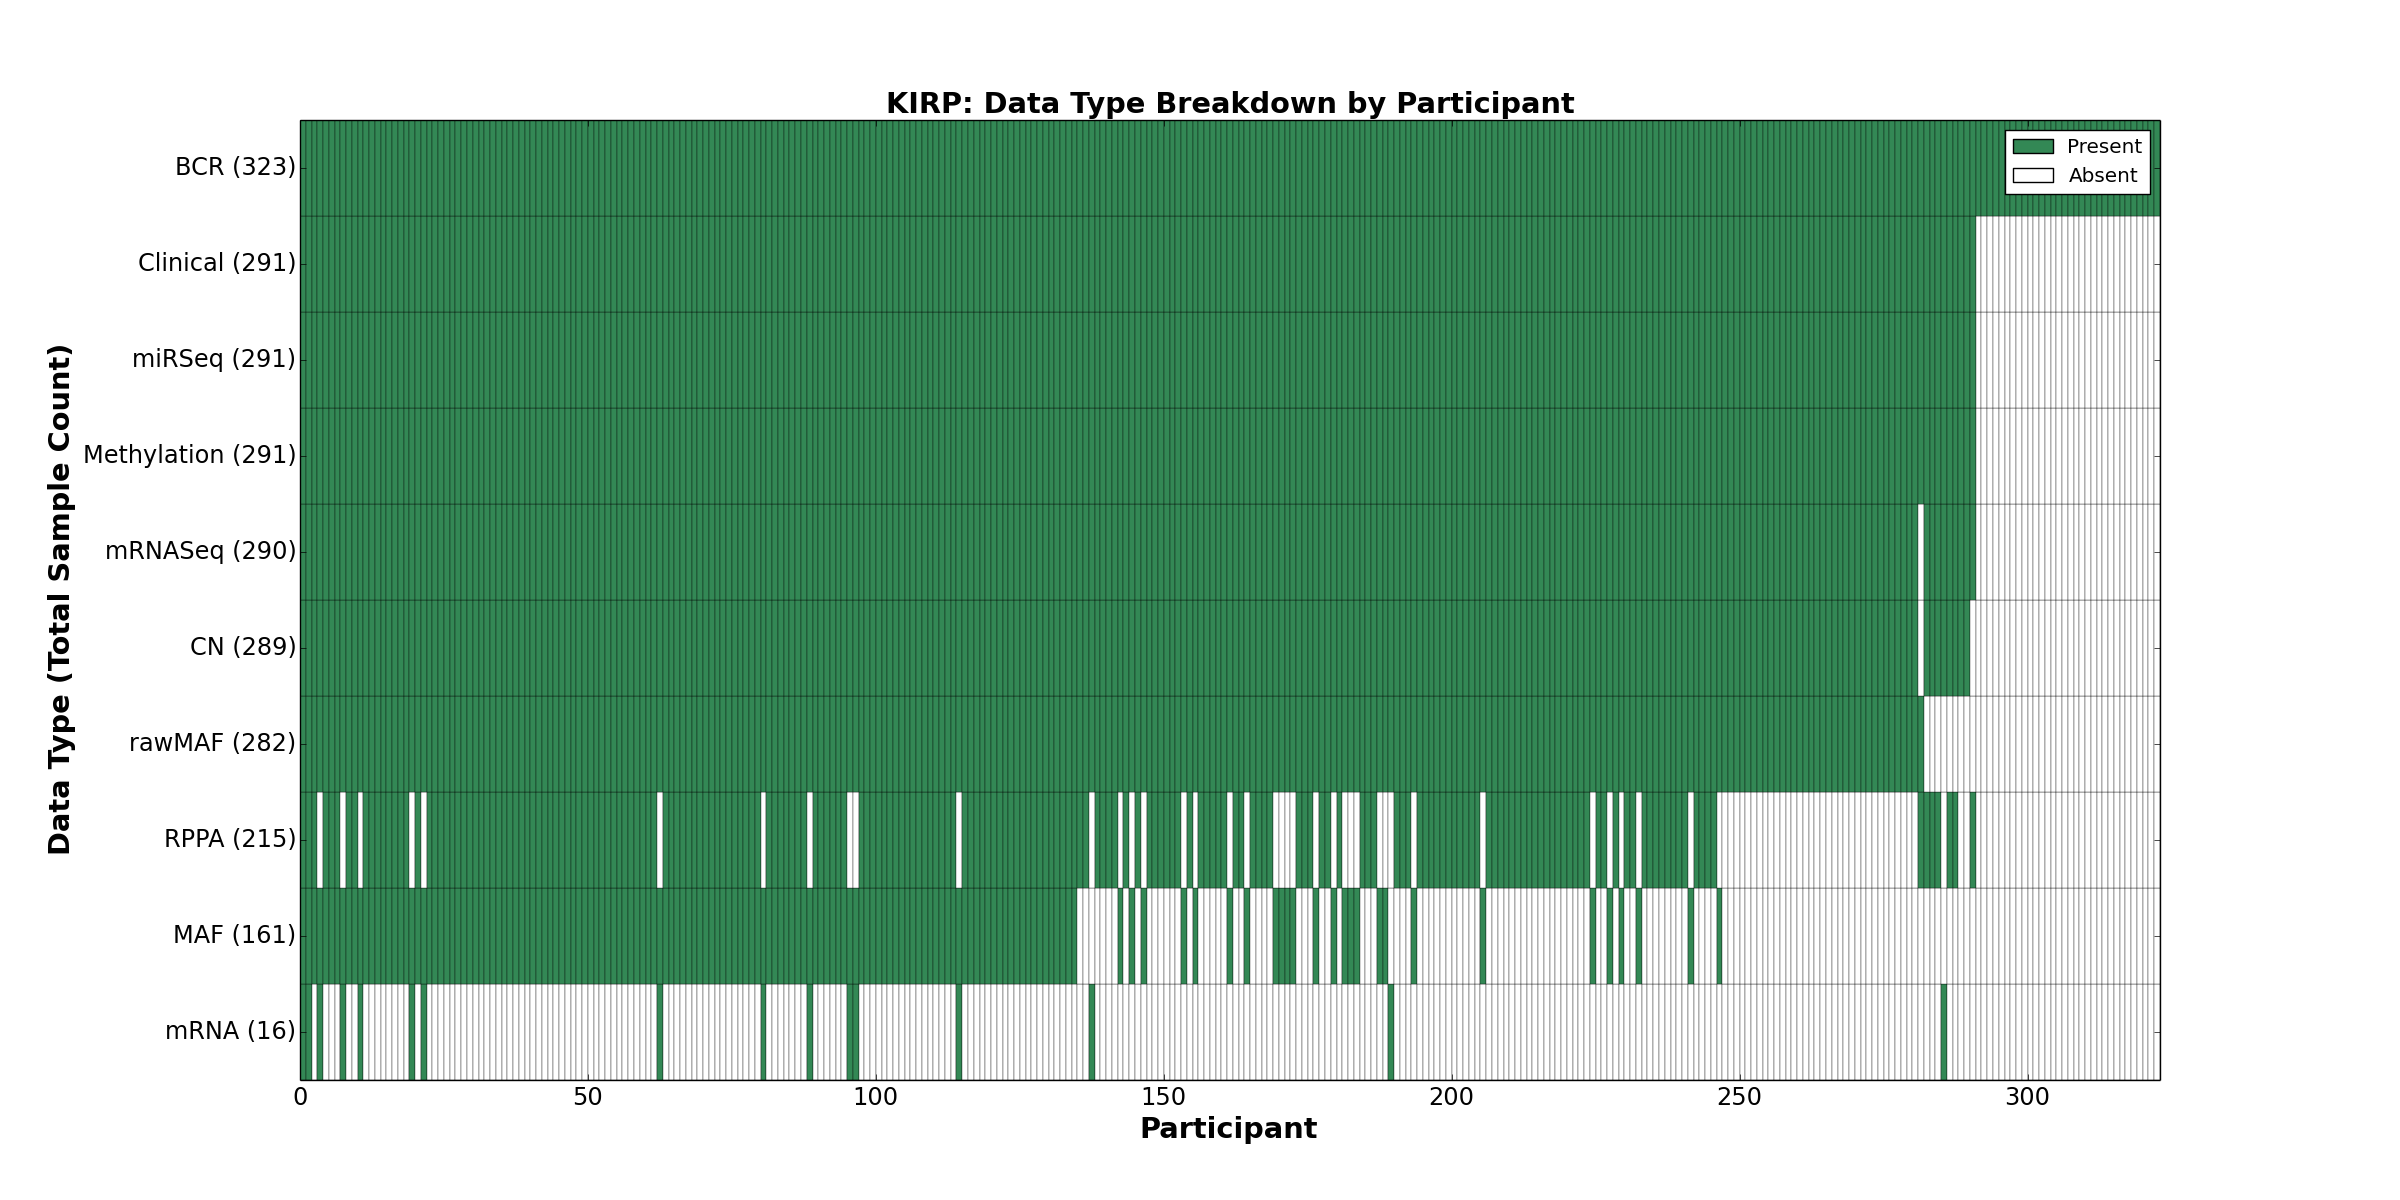Click the green Present legend swatch

2033,147
